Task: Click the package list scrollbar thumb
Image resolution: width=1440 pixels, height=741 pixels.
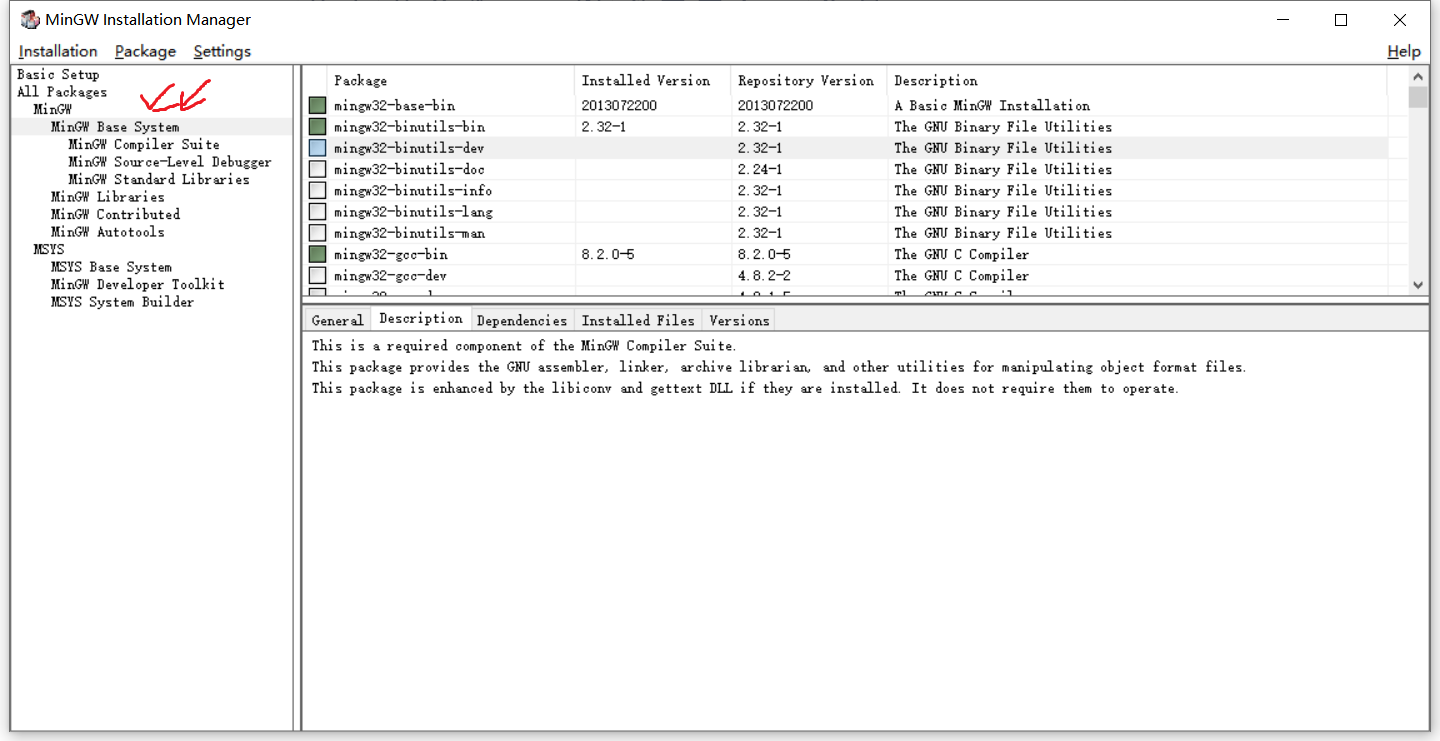Action: click(x=1418, y=97)
